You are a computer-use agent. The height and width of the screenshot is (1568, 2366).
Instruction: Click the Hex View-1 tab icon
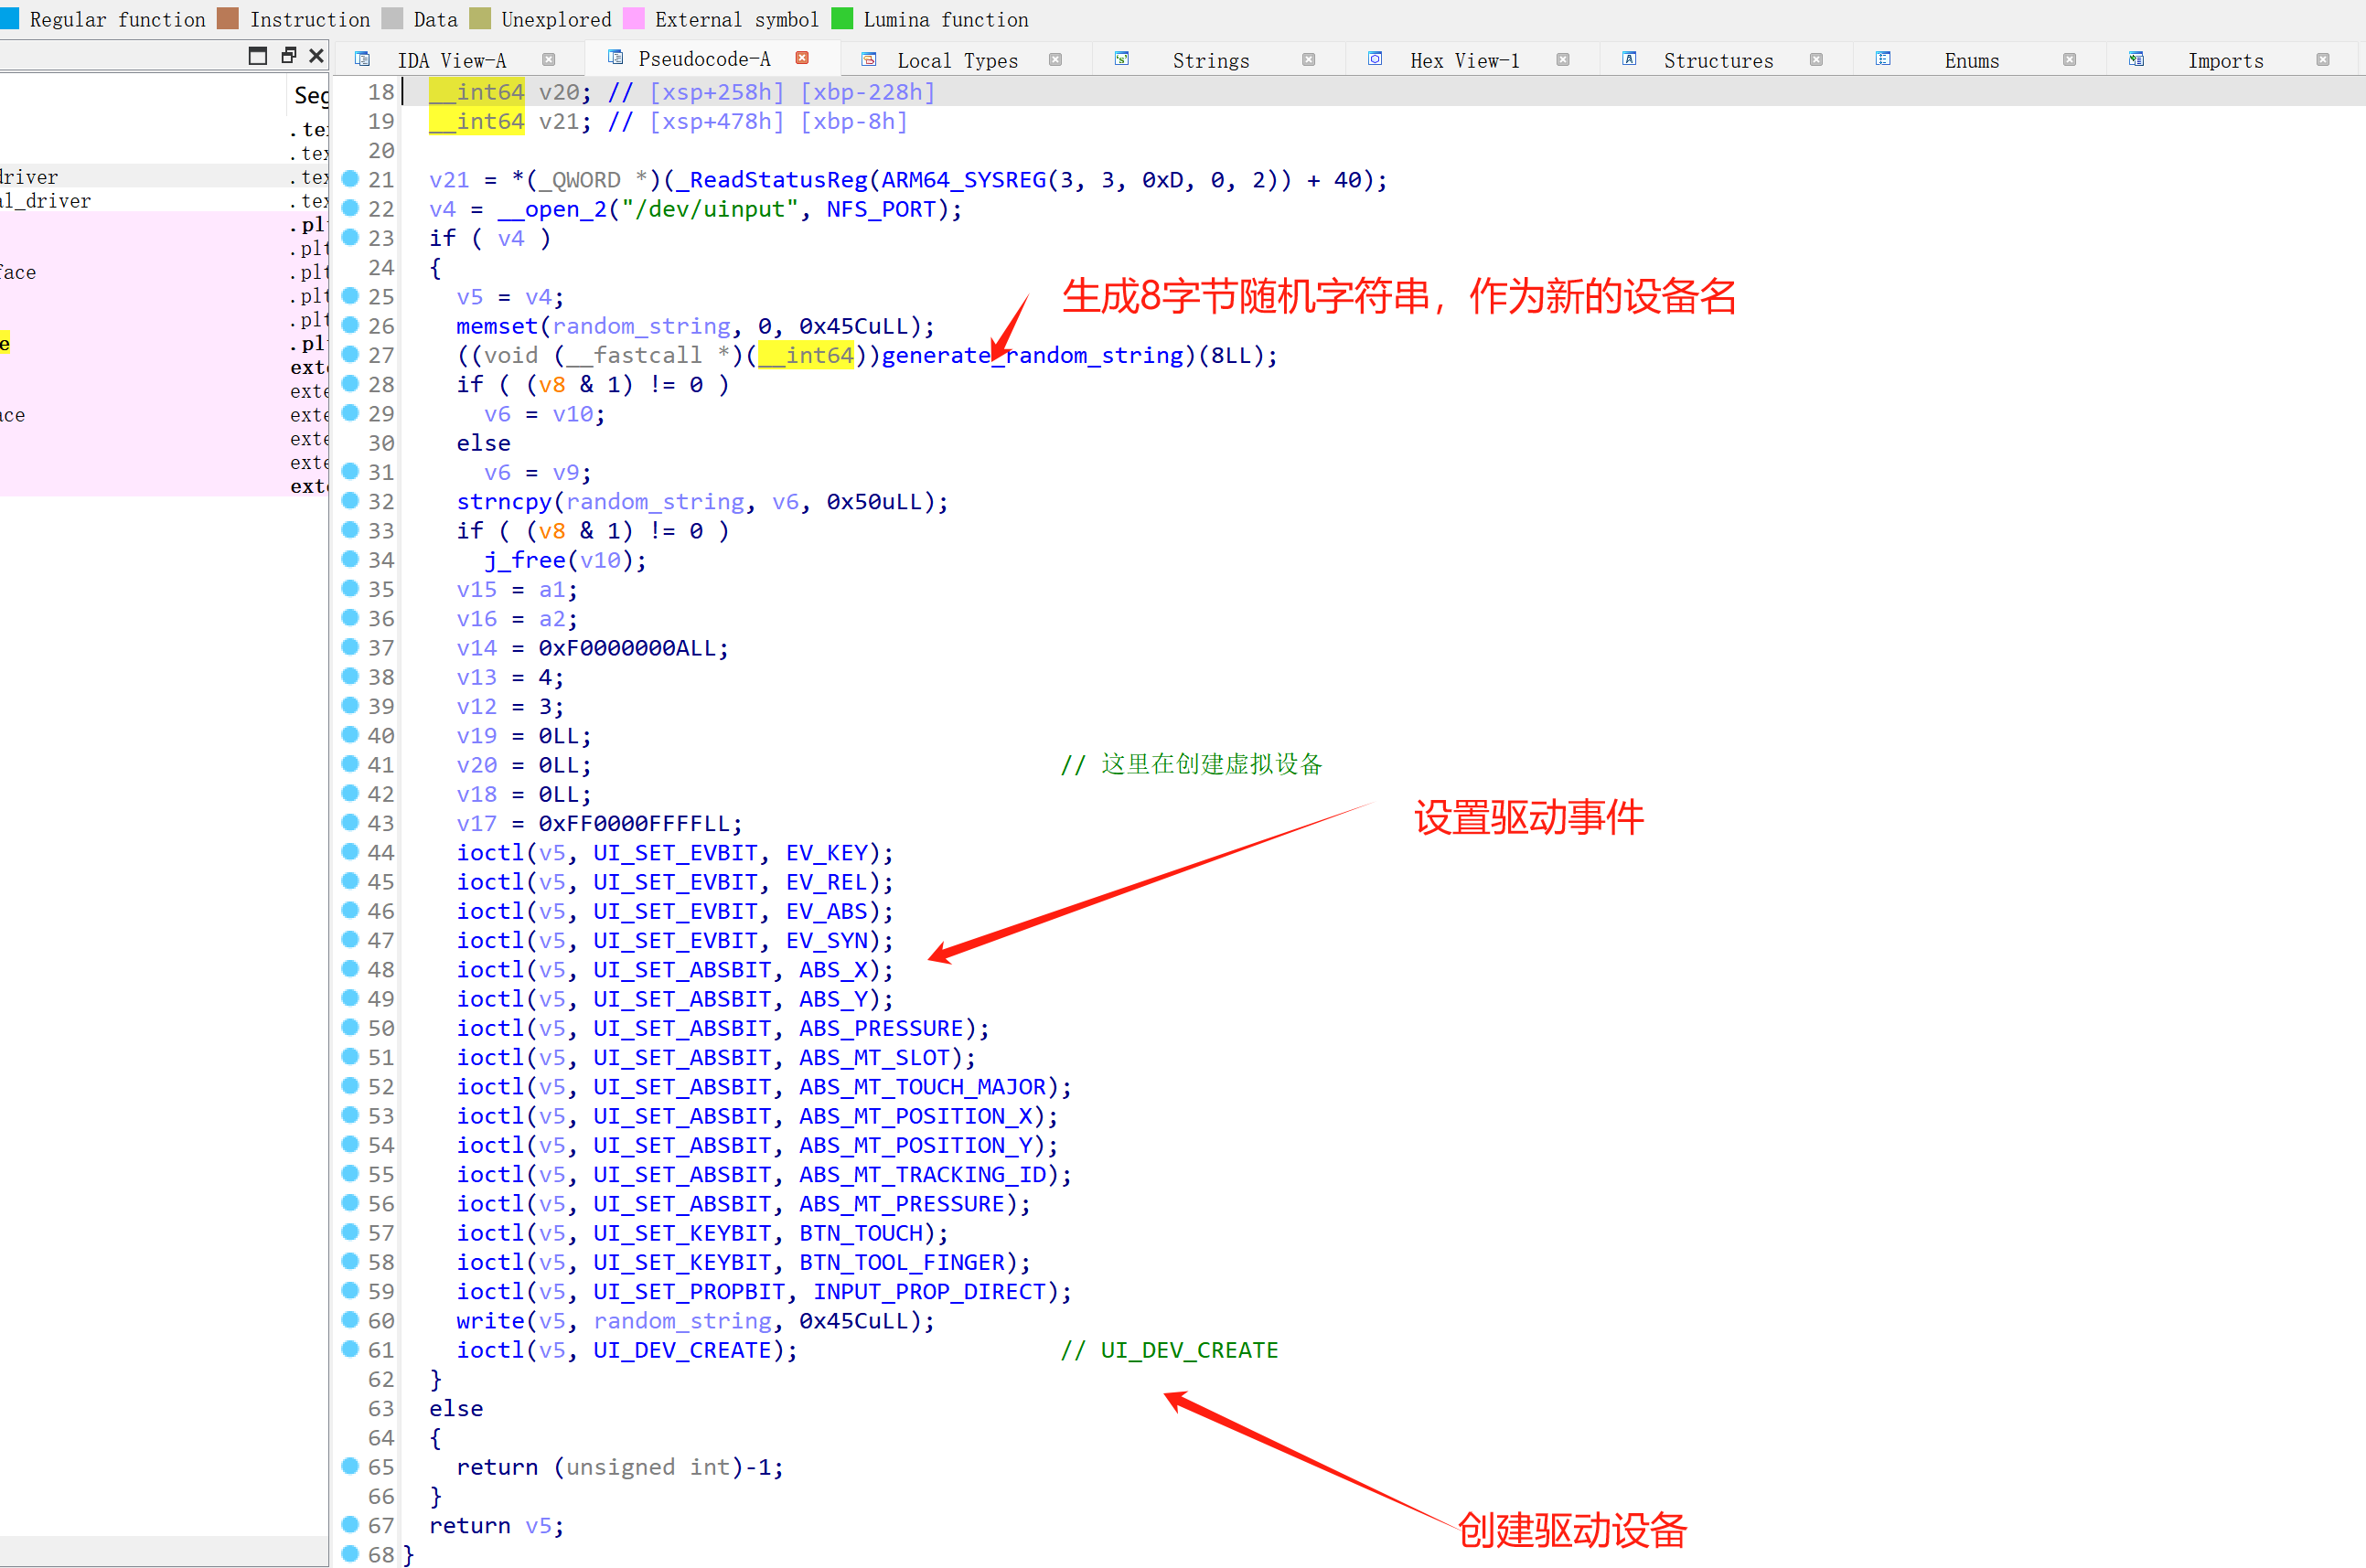click(1375, 59)
